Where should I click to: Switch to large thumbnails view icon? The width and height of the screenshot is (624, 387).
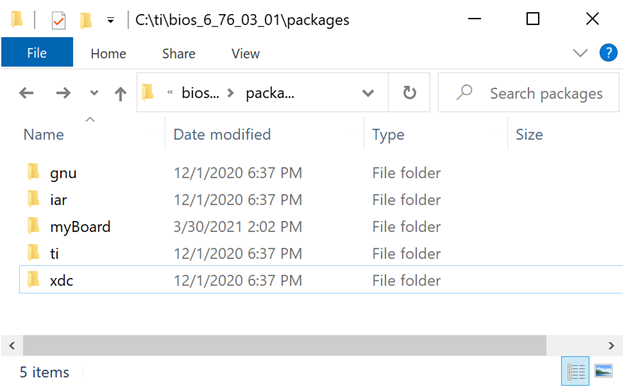603,371
